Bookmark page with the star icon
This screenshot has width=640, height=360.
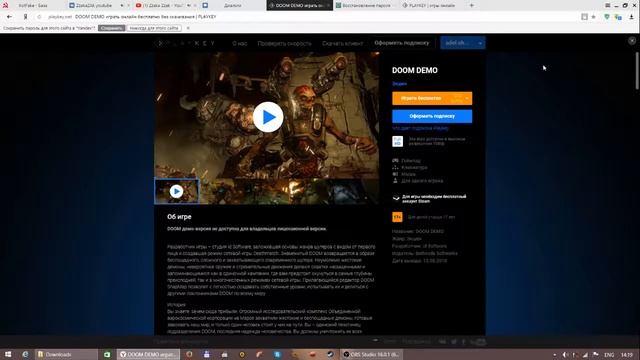click(x=594, y=17)
